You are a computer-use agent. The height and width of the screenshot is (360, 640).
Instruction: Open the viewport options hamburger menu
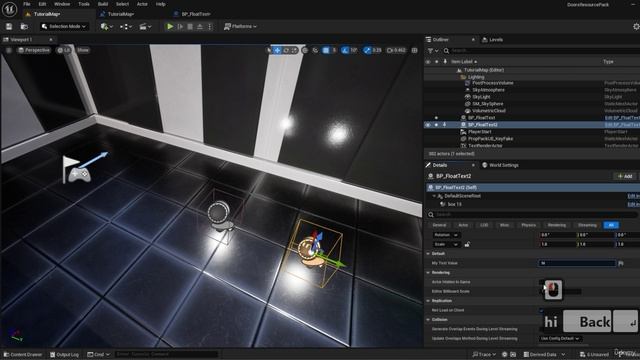pyautogui.click(x=9, y=50)
